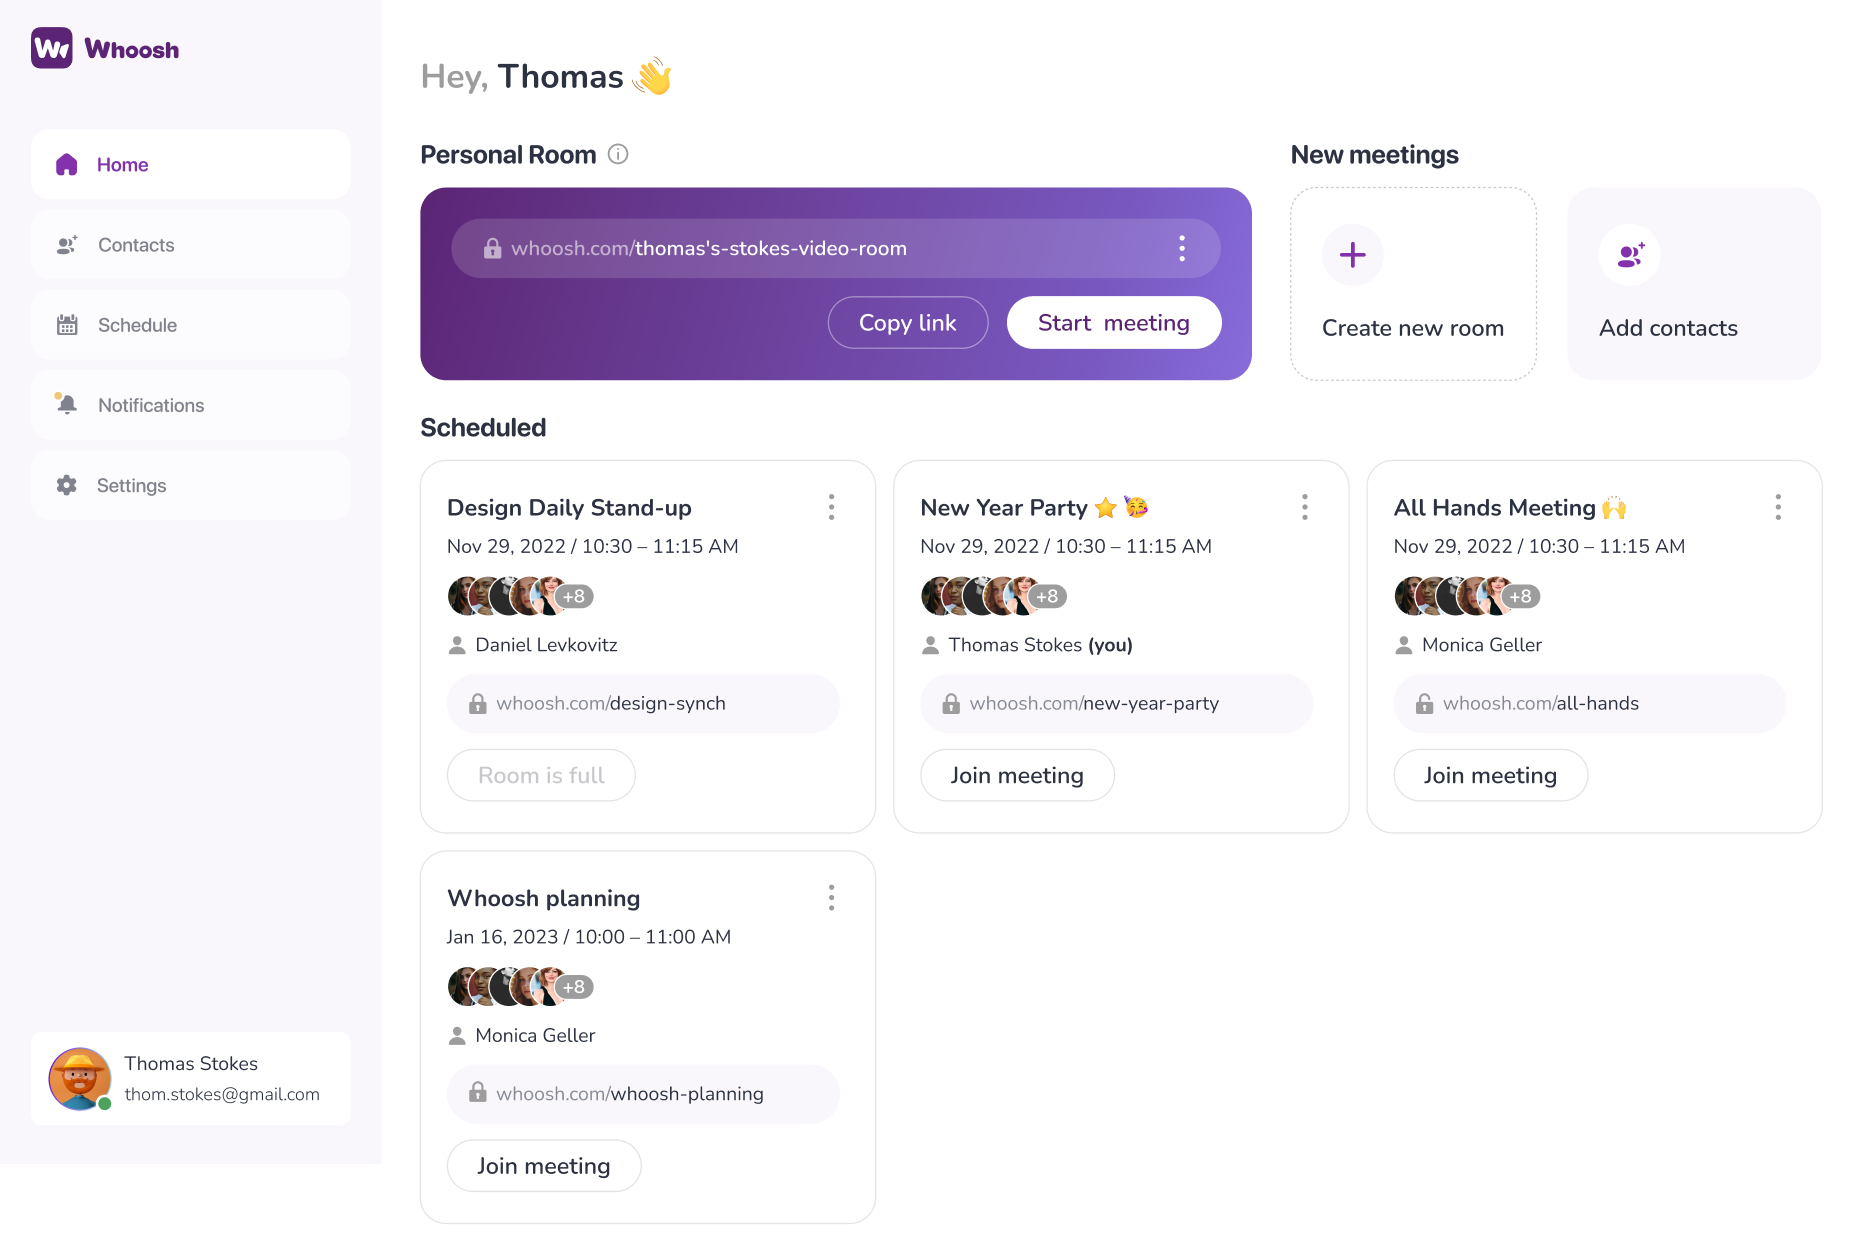Select the Schedule calendar icon in the sidebar
Viewport: 1863px width, 1238px height.
coord(66,324)
